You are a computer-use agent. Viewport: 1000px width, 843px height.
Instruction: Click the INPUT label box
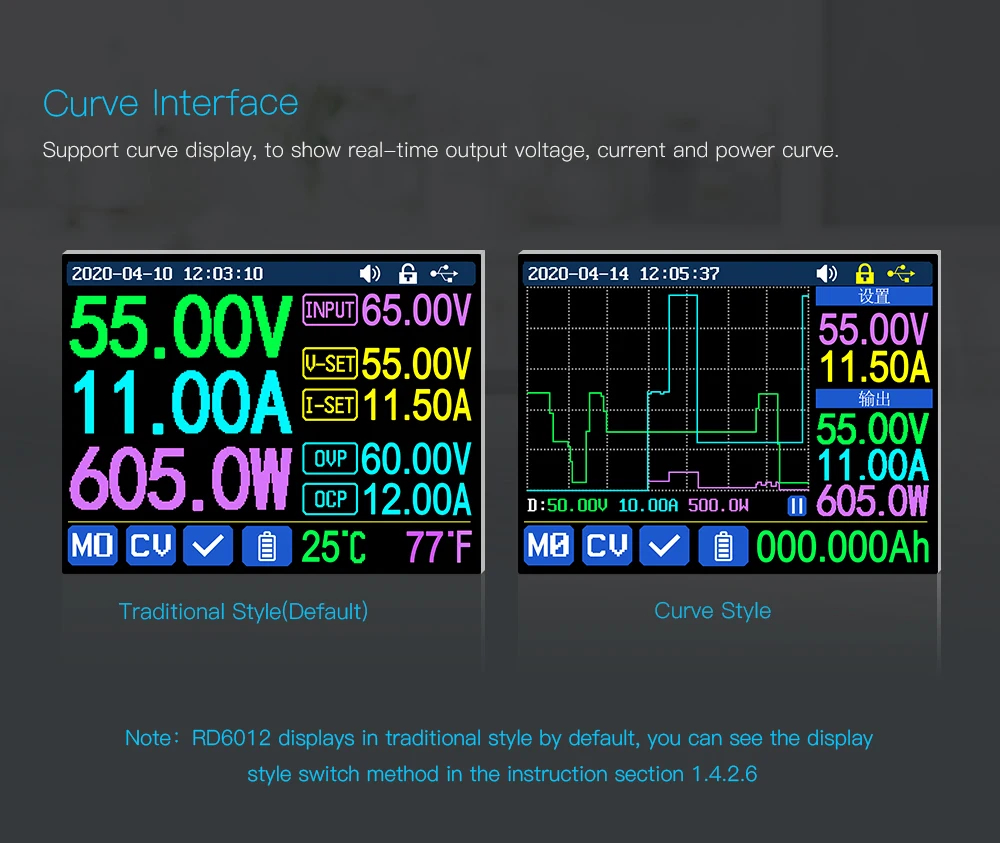(x=330, y=310)
